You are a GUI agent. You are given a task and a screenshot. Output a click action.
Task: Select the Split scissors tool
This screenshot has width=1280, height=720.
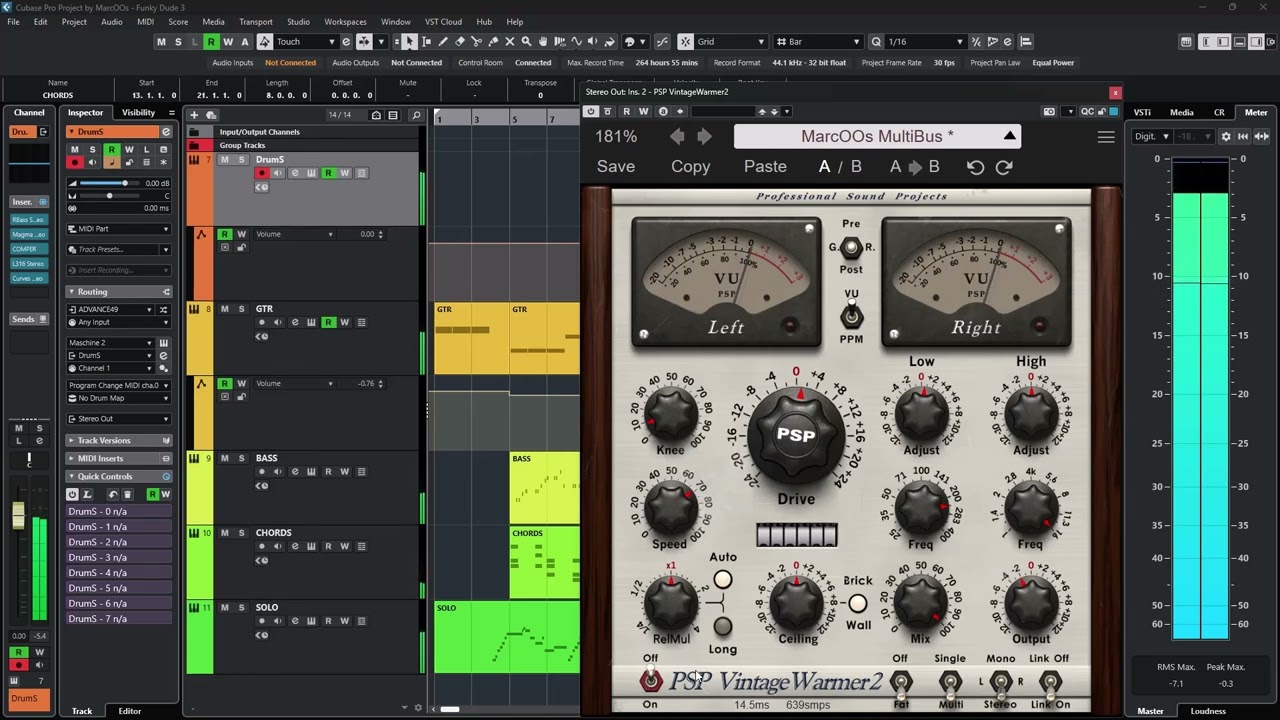[x=476, y=41]
